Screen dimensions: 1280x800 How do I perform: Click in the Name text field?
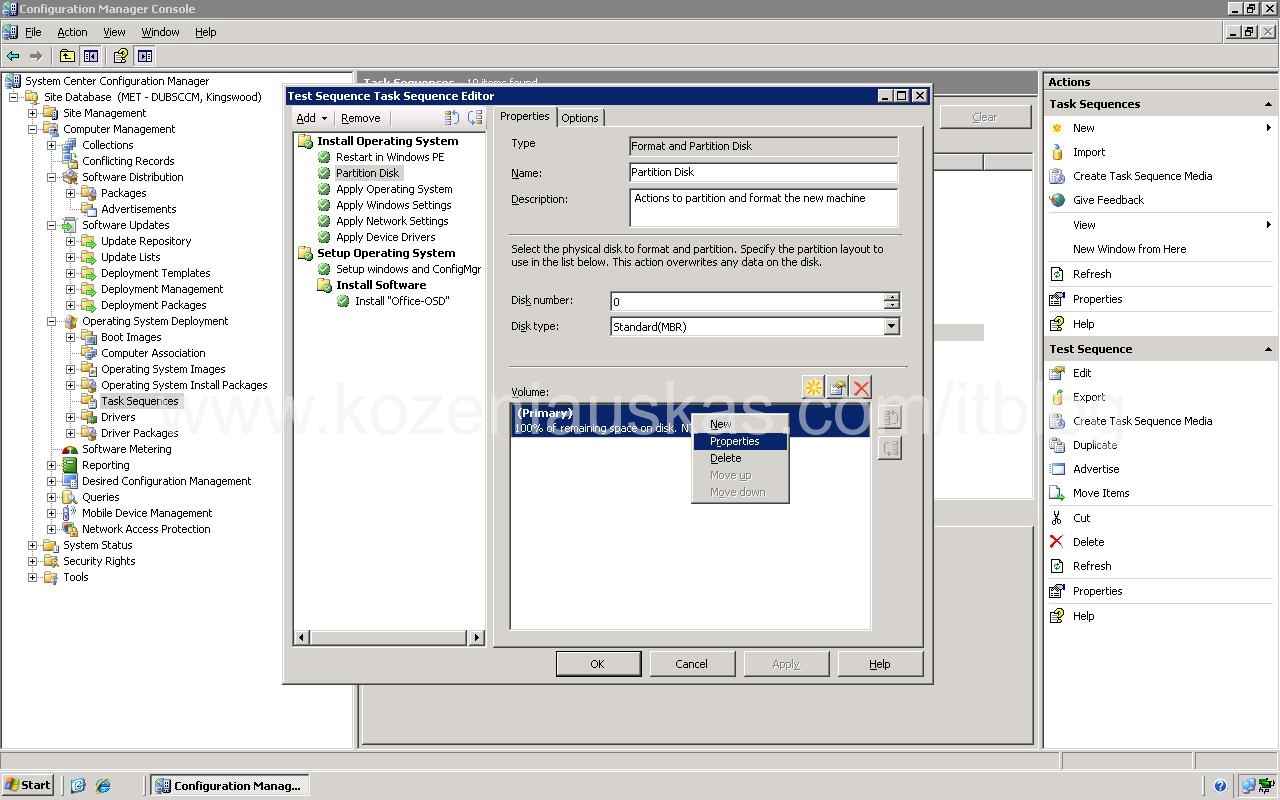pos(763,172)
